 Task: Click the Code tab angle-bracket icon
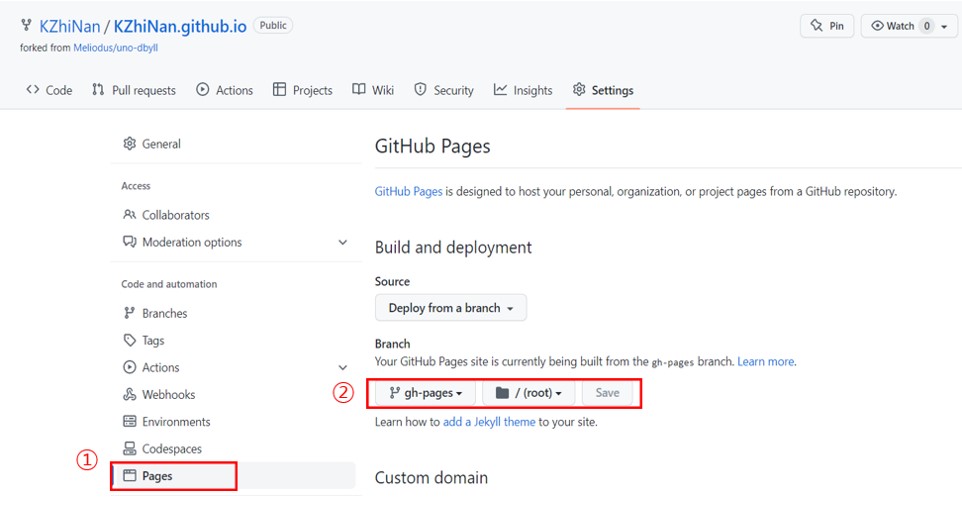pyautogui.click(x=33, y=90)
